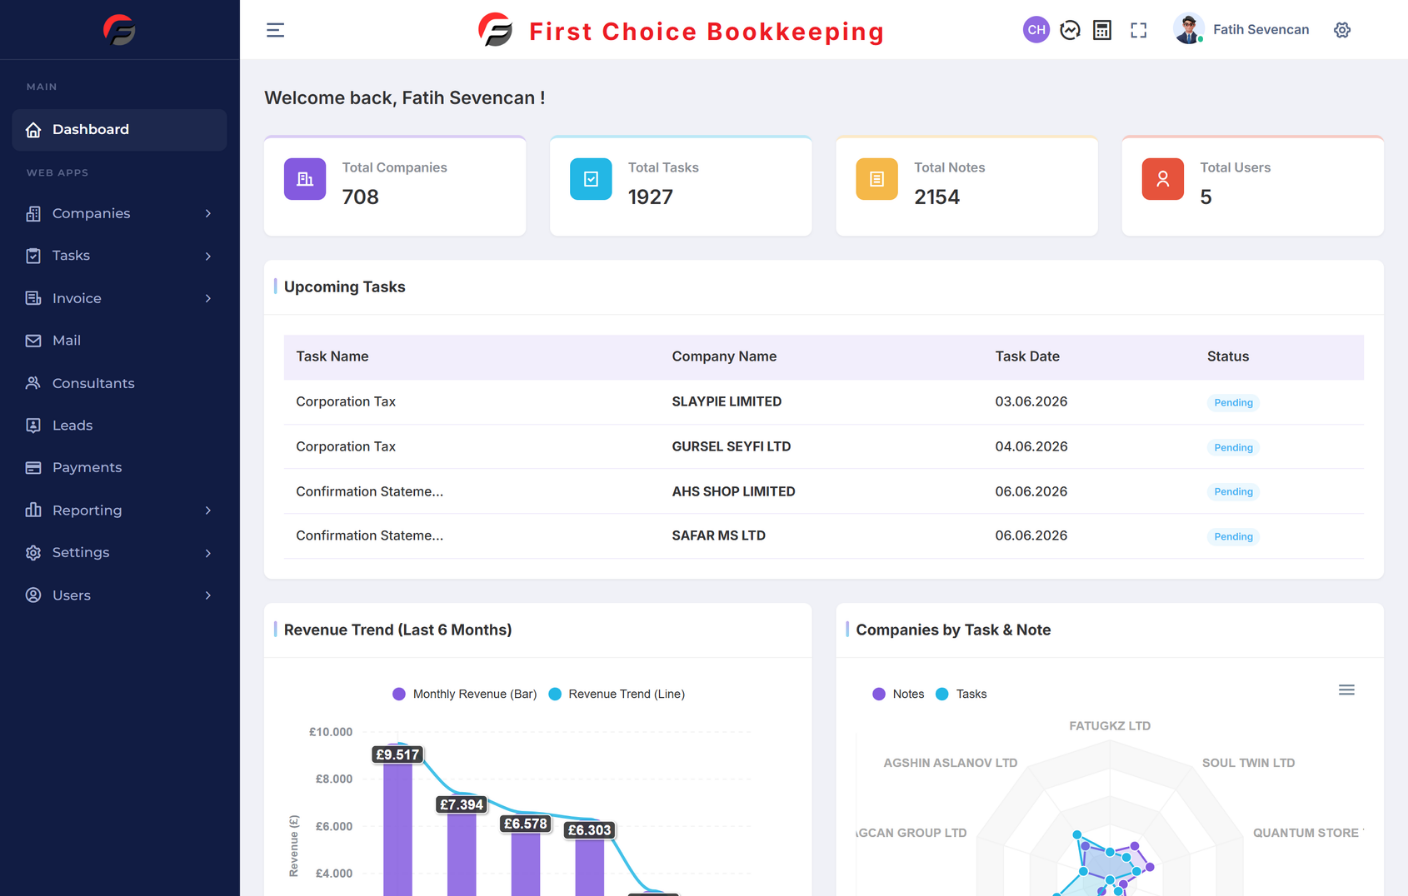1408x896 pixels.
Task: Click the £9.517 revenue bar label
Action: click(x=397, y=755)
